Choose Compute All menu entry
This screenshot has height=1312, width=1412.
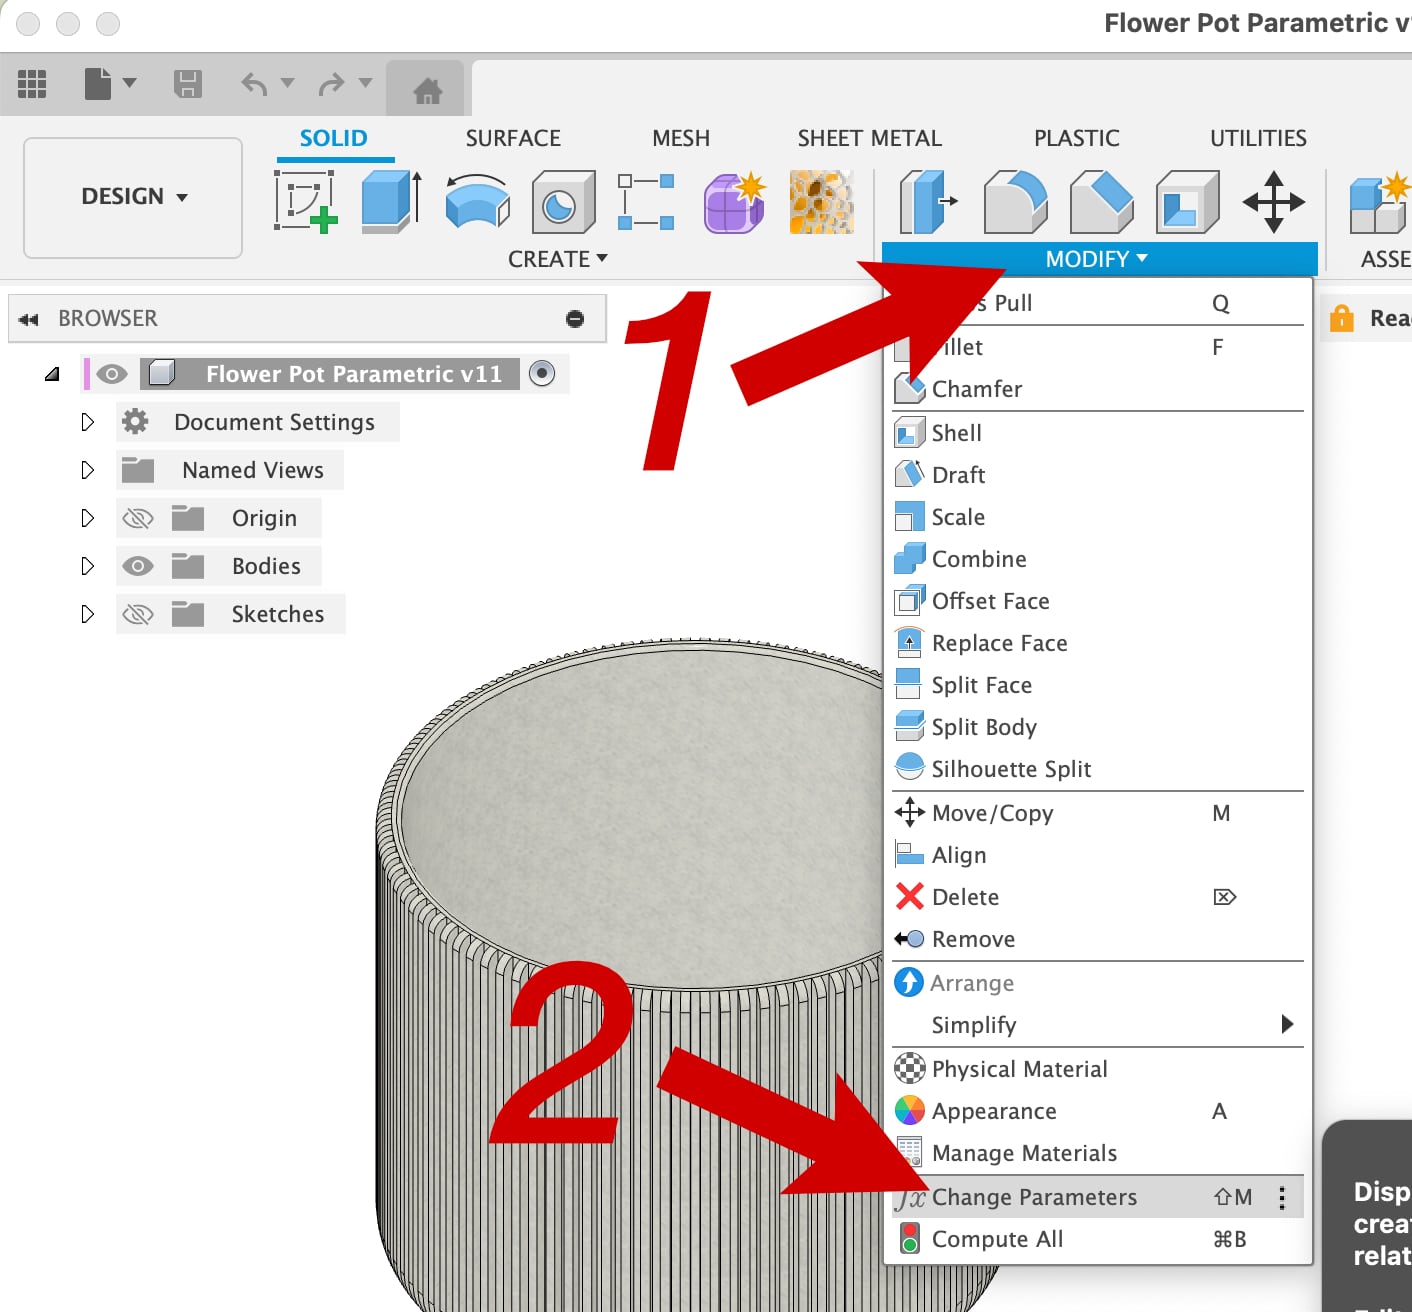point(1097,1239)
